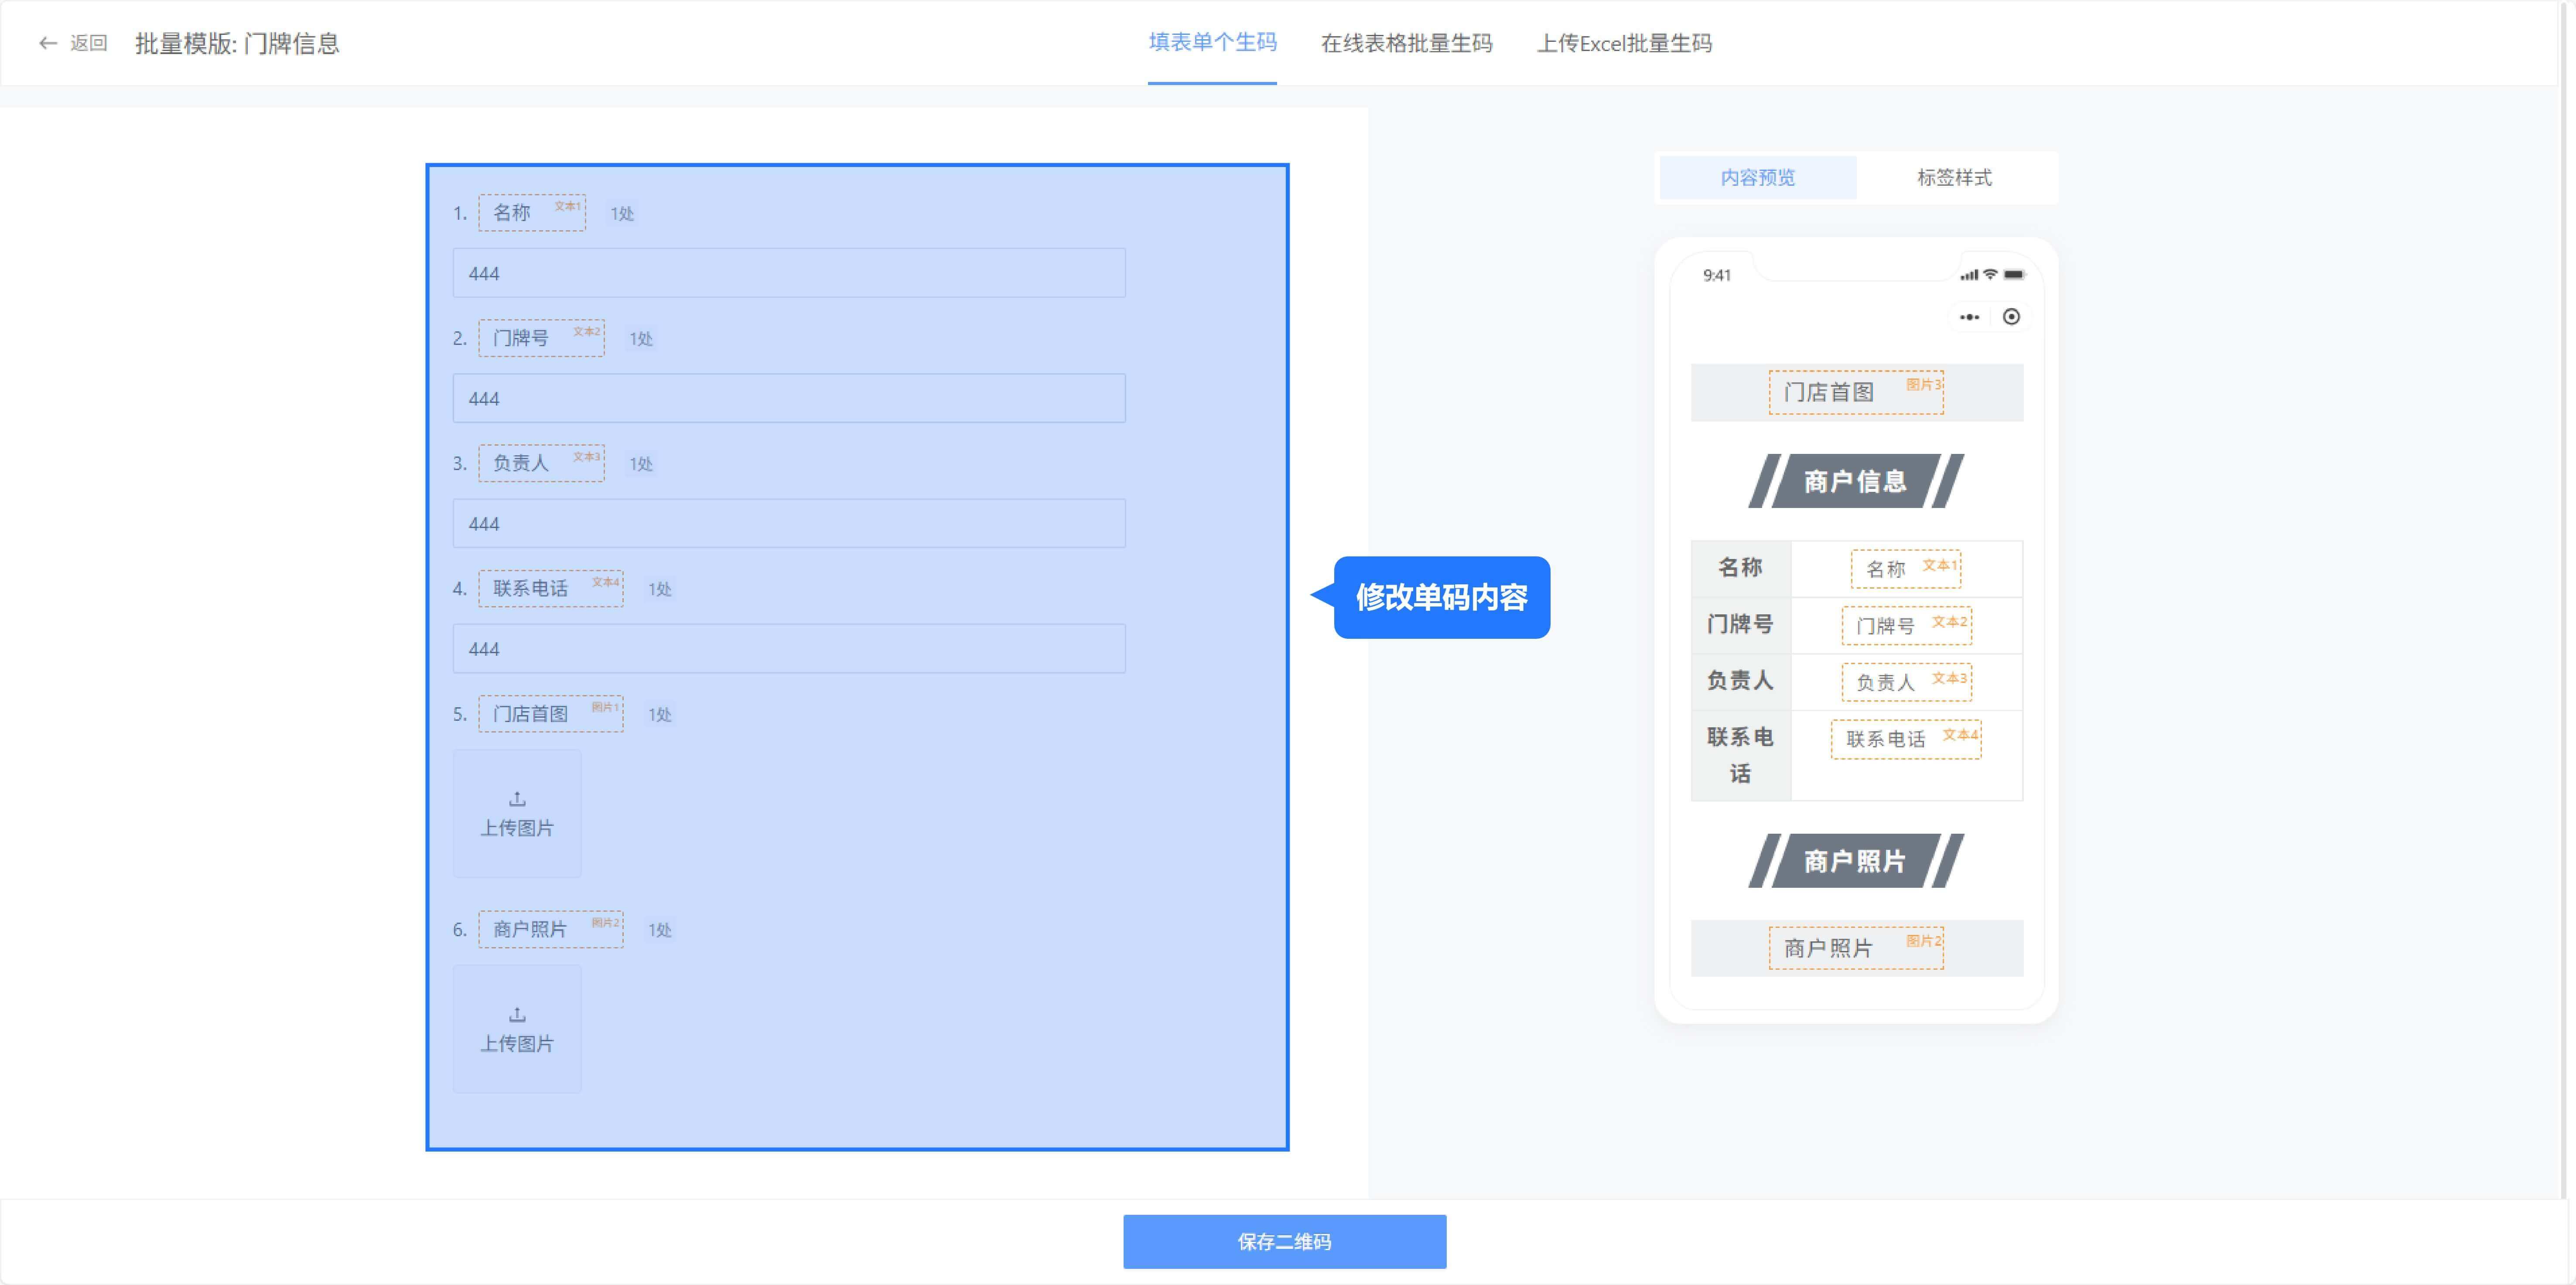
Task: Focus the 负责人 input field
Action: point(788,523)
